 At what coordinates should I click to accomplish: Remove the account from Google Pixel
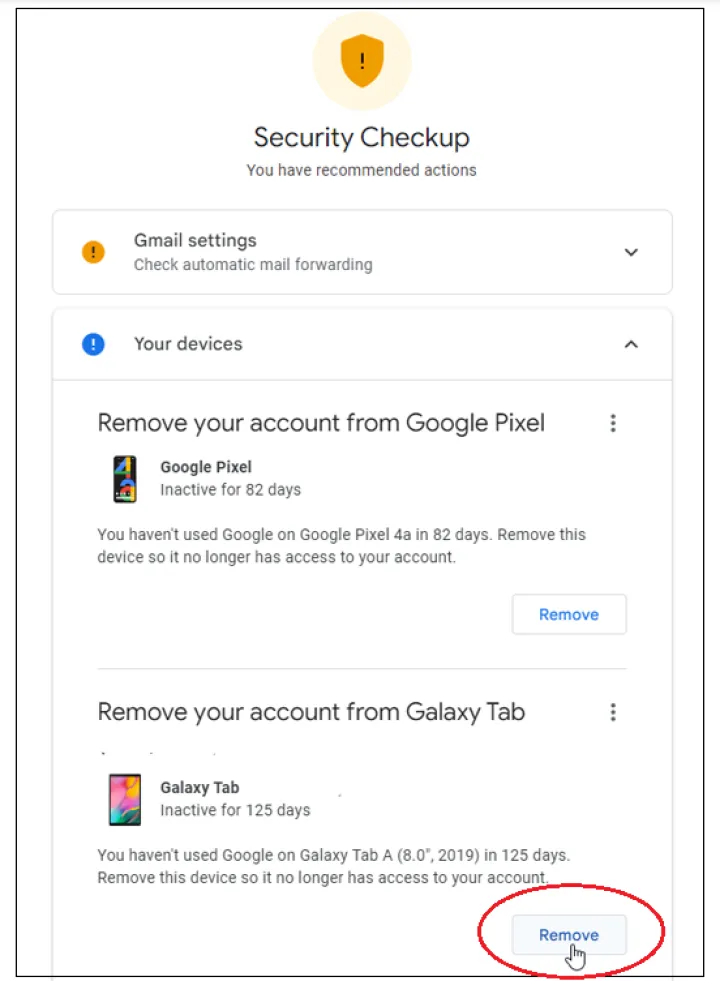(569, 615)
